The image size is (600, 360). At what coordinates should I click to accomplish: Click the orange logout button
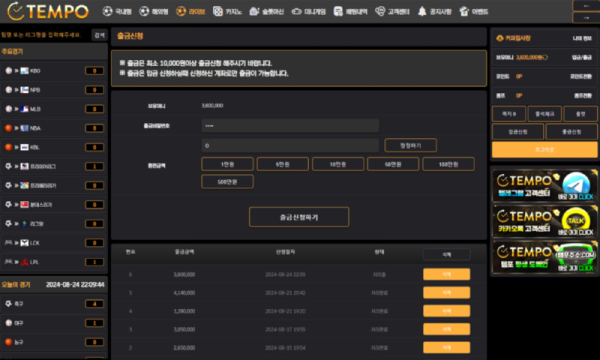point(545,150)
